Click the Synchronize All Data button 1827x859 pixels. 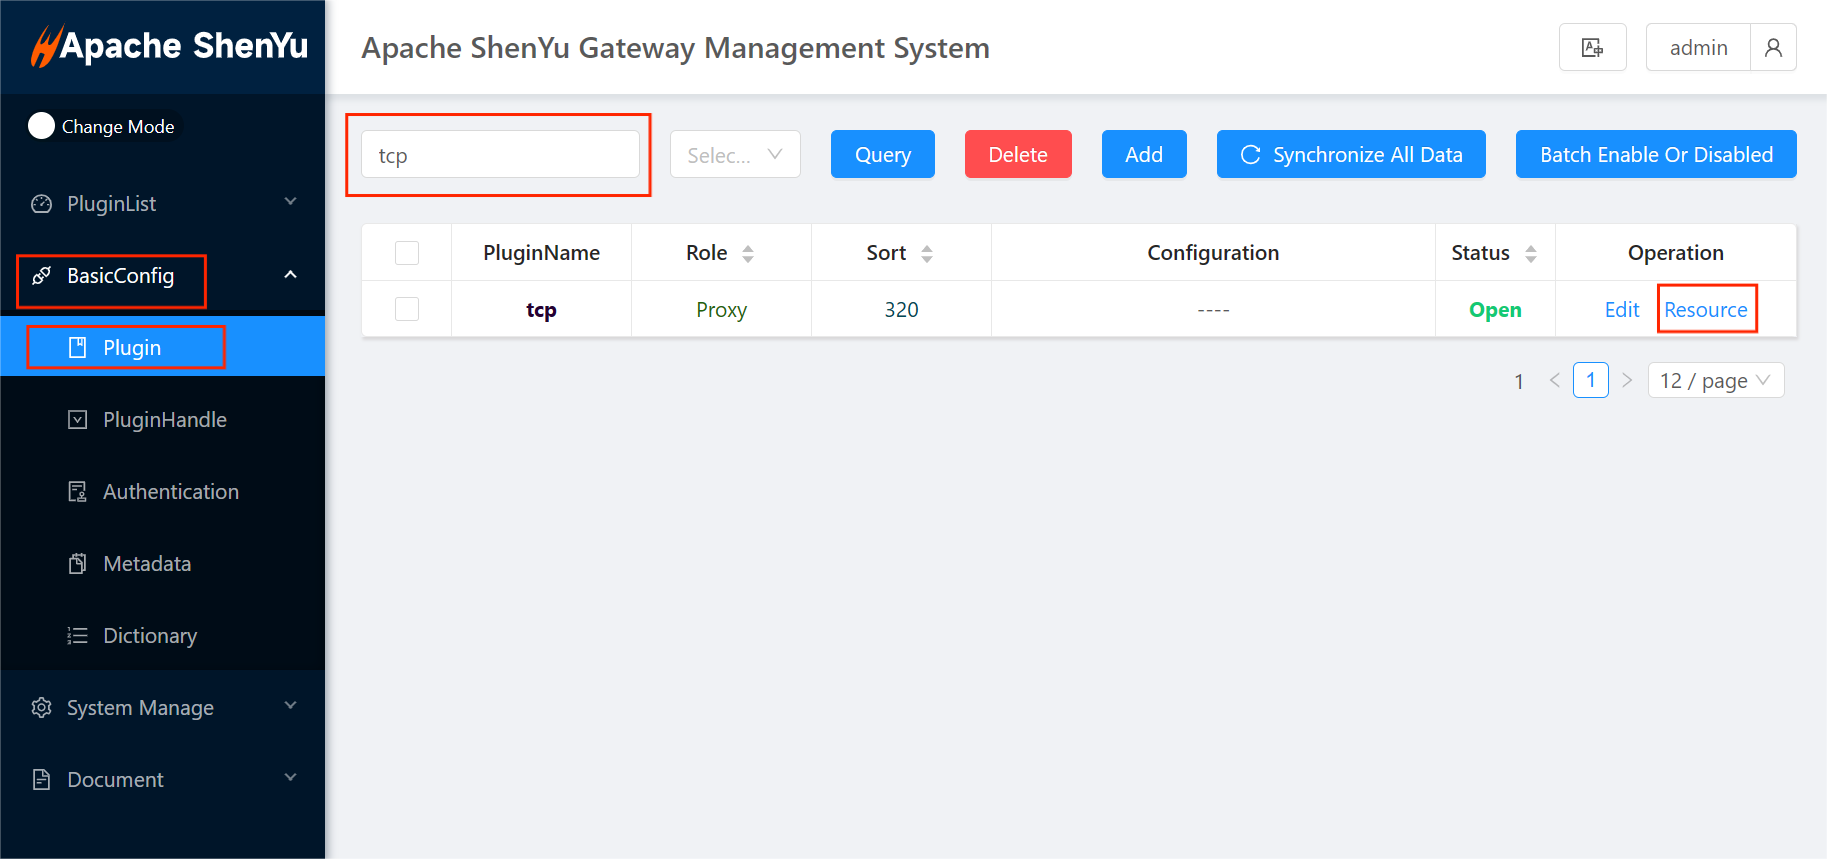(x=1350, y=155)
